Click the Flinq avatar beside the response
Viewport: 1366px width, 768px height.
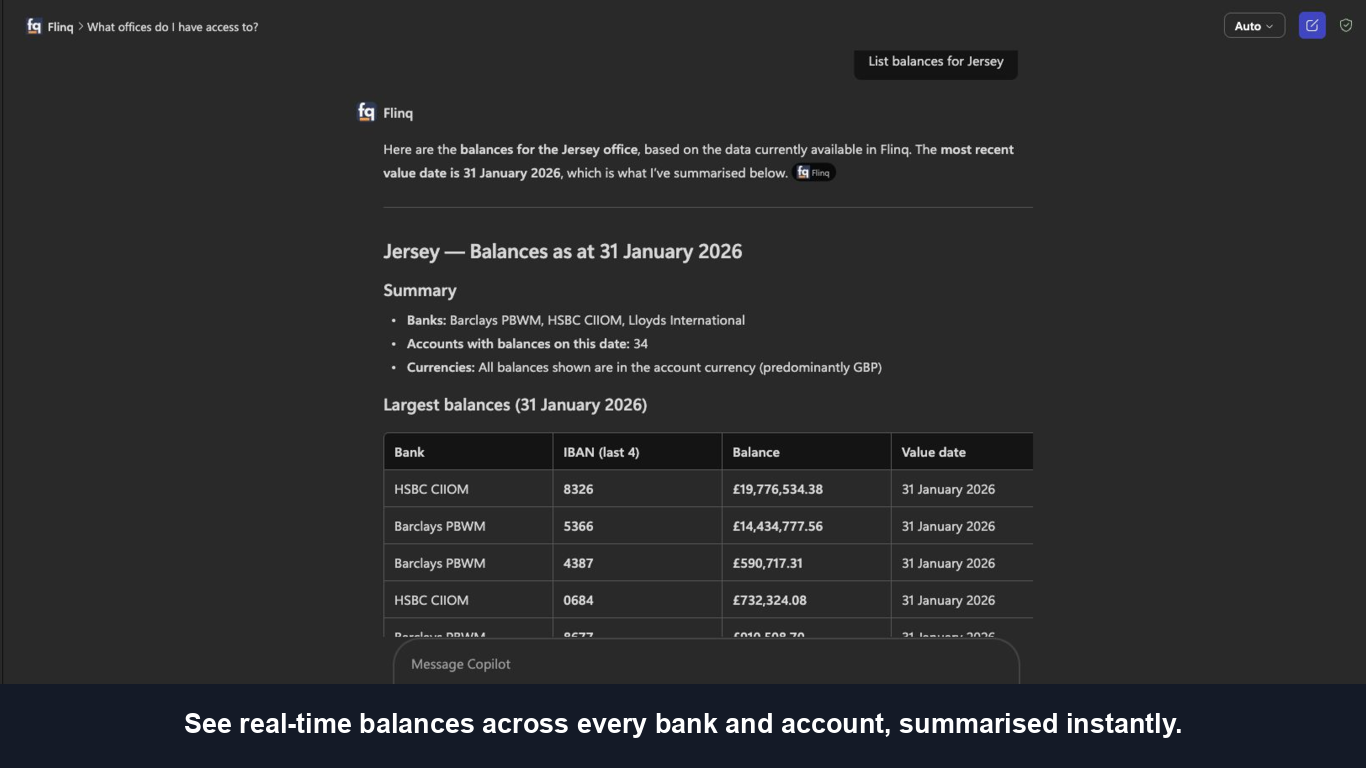[367, 112]
